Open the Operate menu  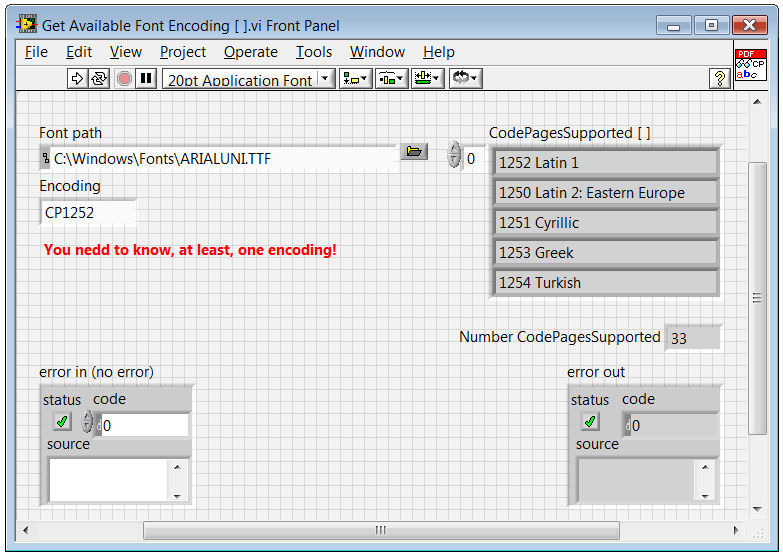point(250,52)
